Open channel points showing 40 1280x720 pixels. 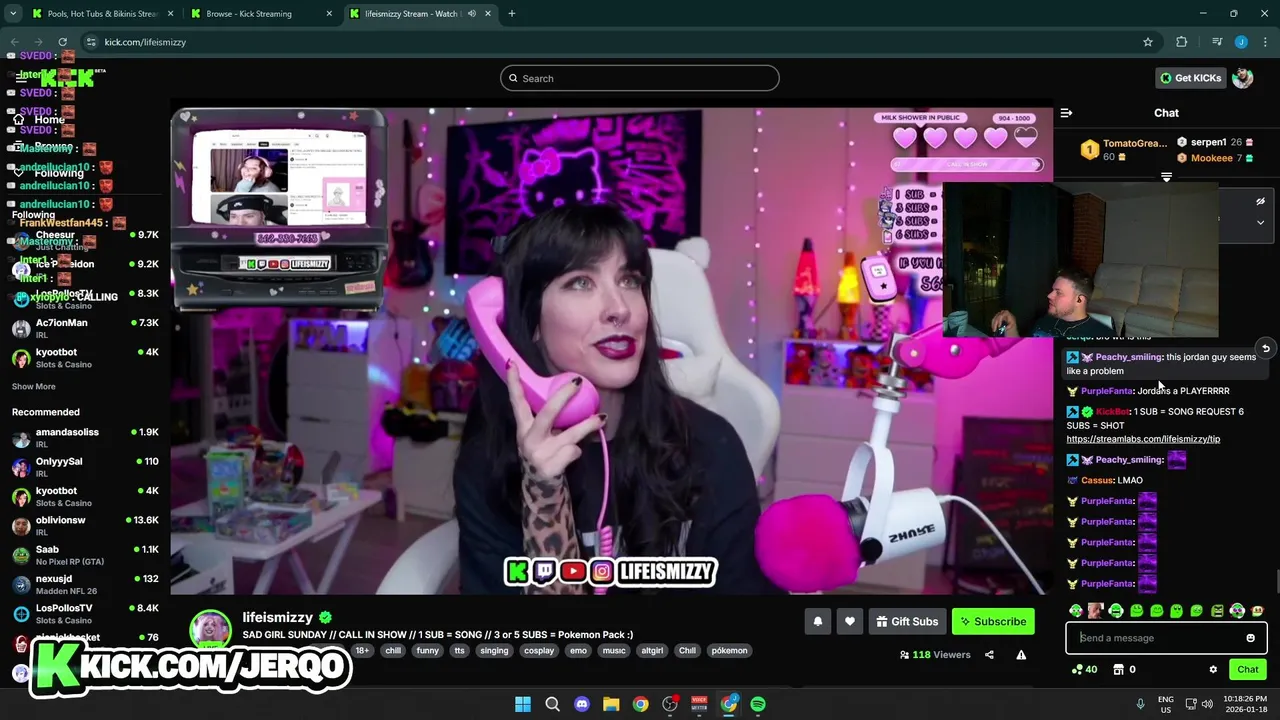pyautogui.click(x=1084, y=670)
